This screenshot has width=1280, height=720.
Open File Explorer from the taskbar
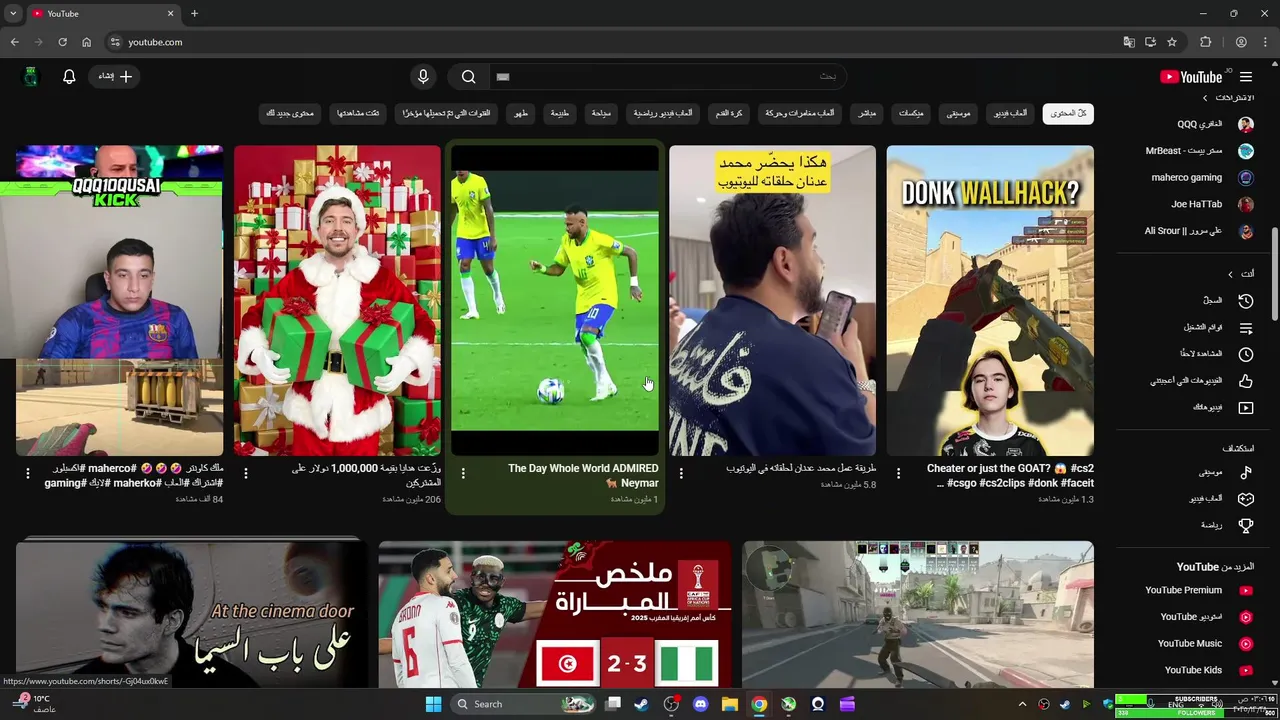(729, 704)
